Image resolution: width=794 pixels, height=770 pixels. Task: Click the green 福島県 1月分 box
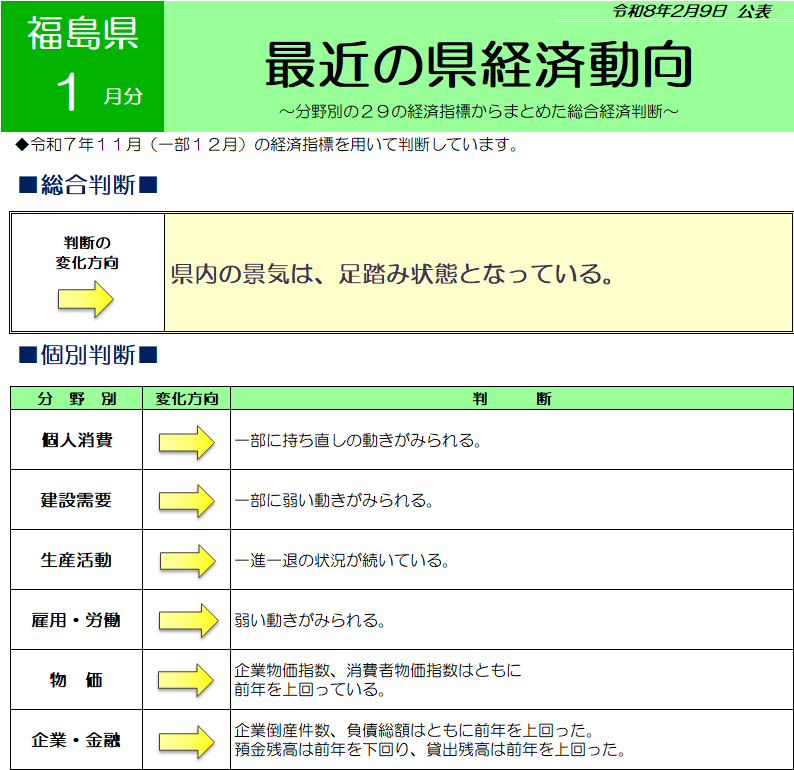82,66
